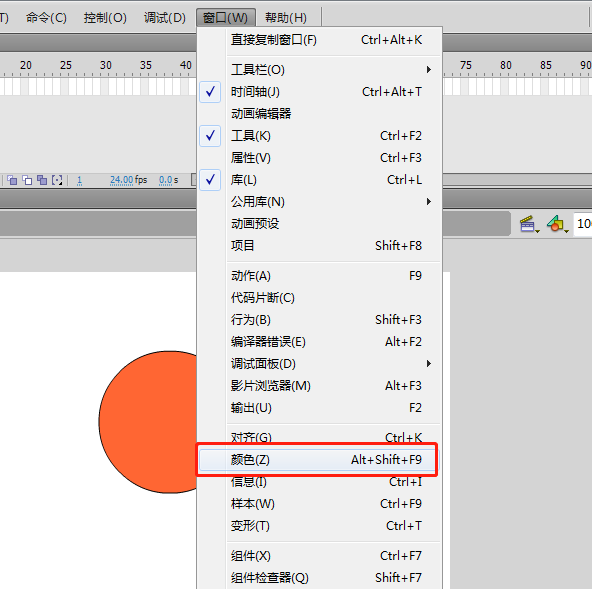This screenshot has width=592, height=589.
Task: Choose 直接复制窗口(F) from the menu
Action: coord(319,40)
